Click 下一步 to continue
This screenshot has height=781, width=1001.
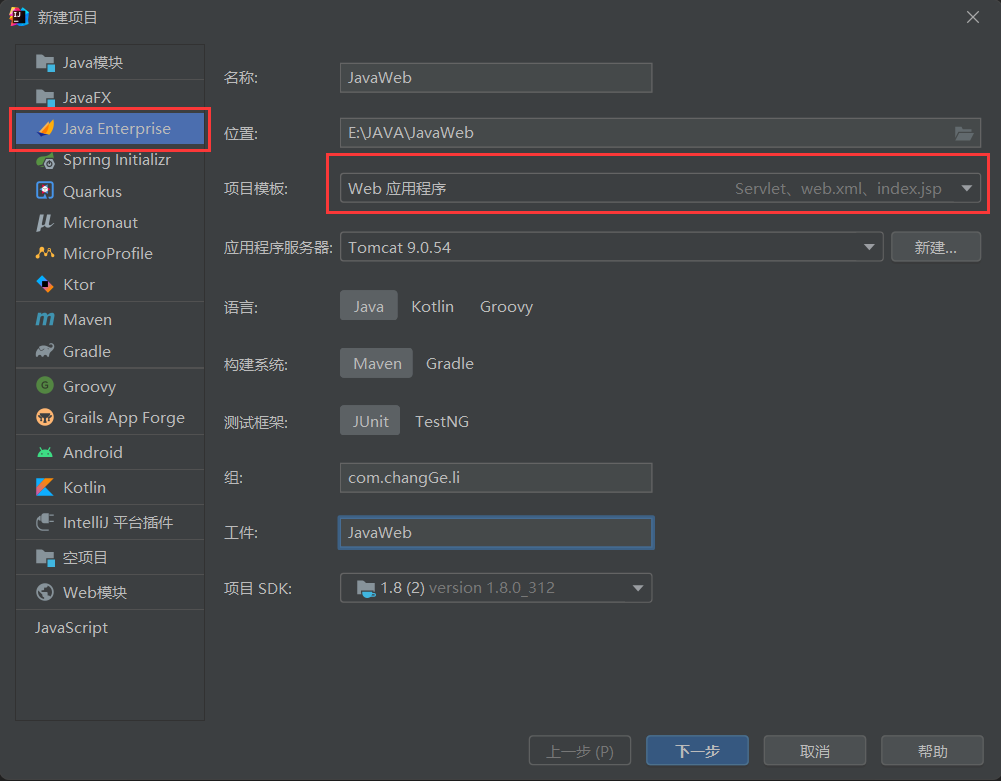tap(697, 751)
